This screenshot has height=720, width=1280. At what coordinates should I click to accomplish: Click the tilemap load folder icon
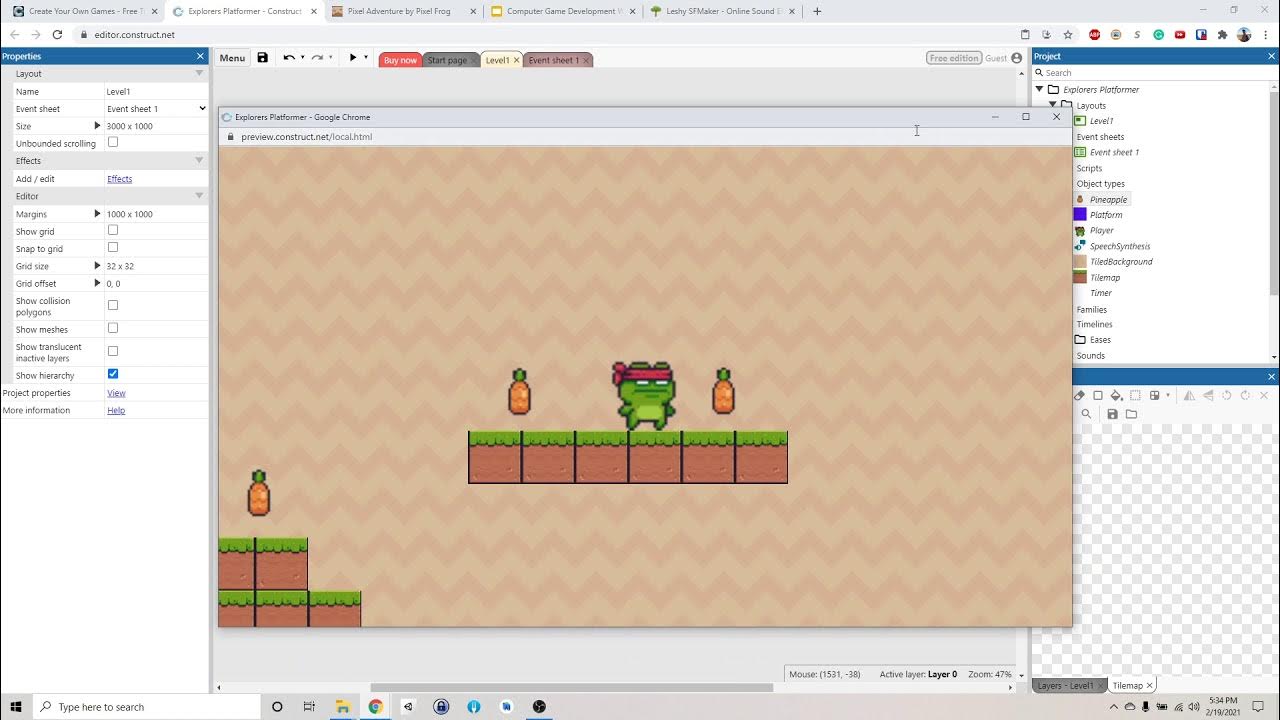point(1131,414)
